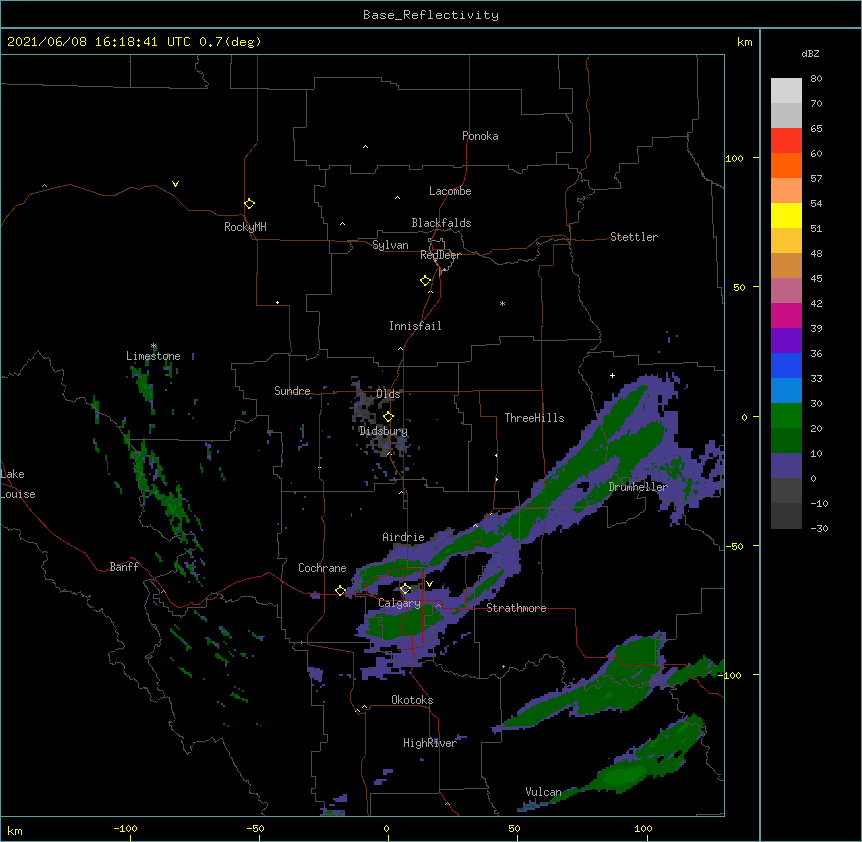Select the yellow station marker at Olds
The image size is (862, 842).
coord(388,416)
